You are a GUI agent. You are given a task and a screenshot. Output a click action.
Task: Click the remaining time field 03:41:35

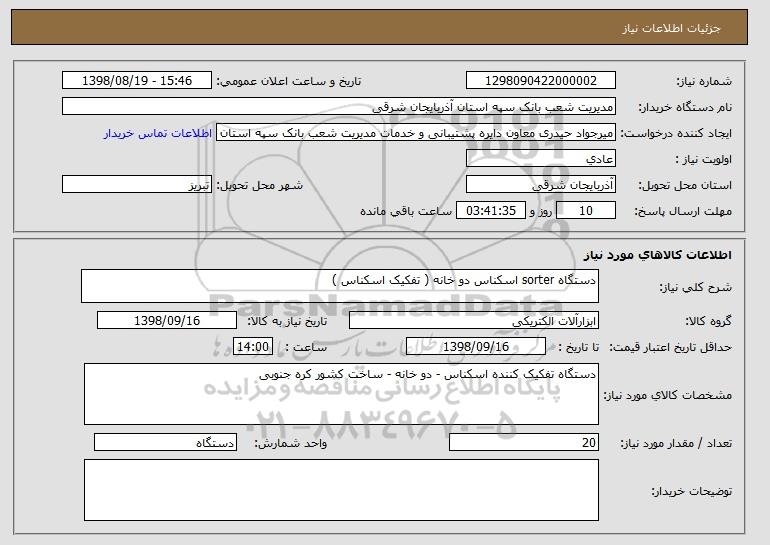pos(491,211)
